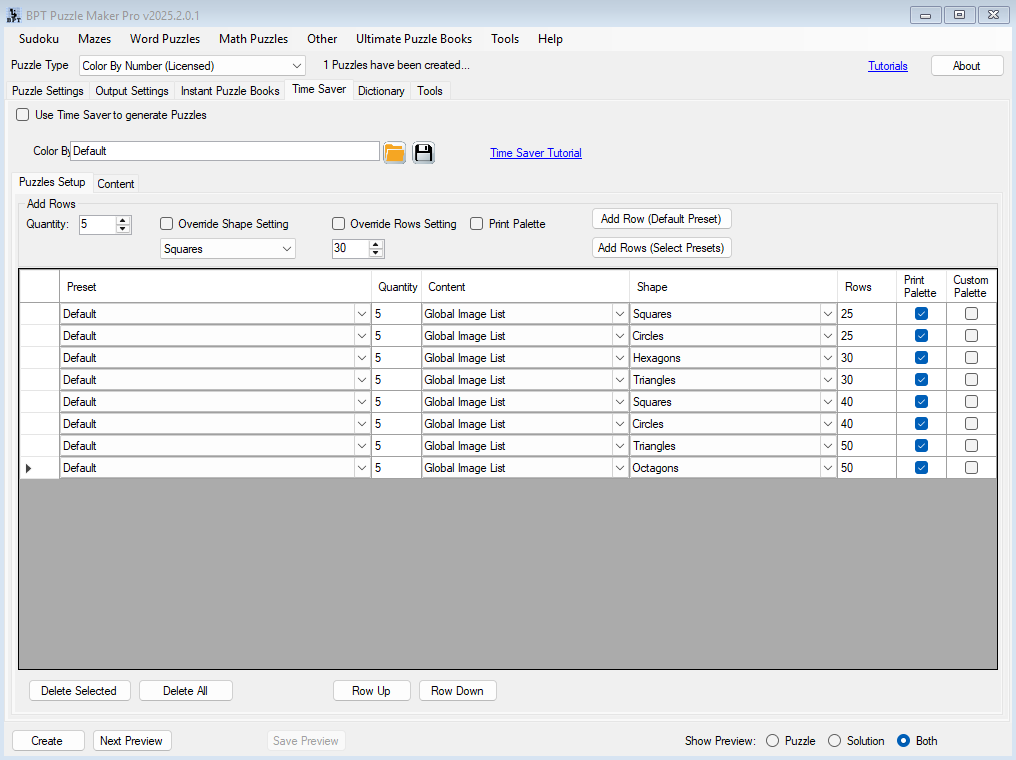Decrease override rows value with down arrow

pyautogui.click(x=376, y=253)
